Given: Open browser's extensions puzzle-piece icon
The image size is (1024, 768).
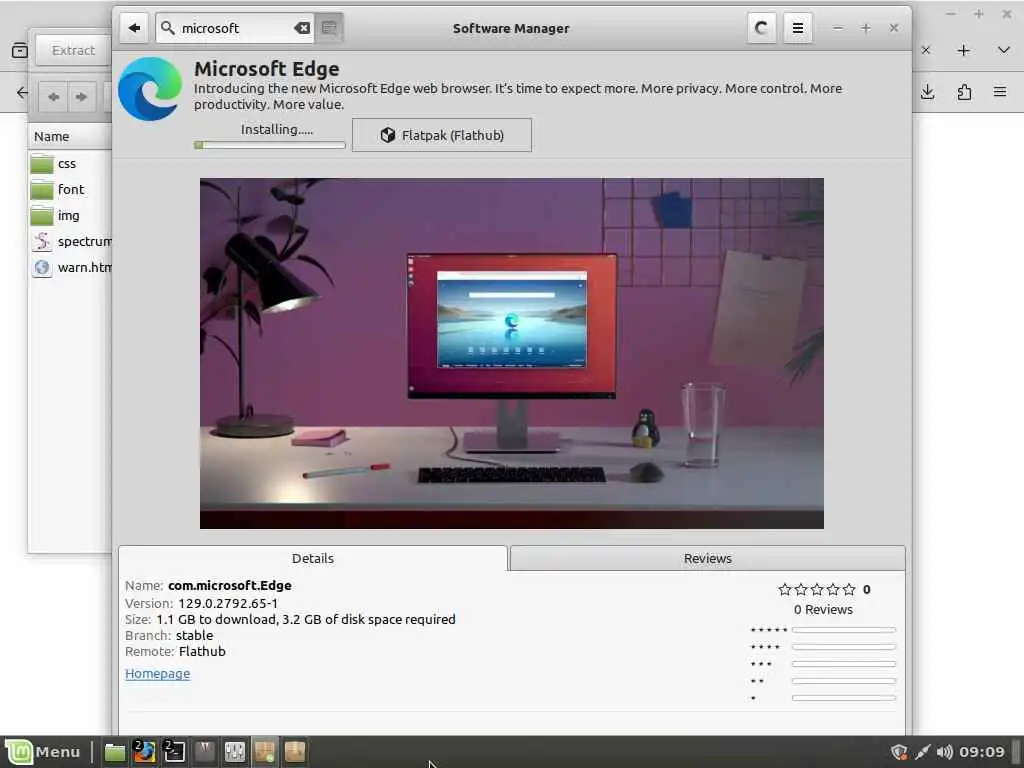Looking at the screenshot, I should [964, 92].
